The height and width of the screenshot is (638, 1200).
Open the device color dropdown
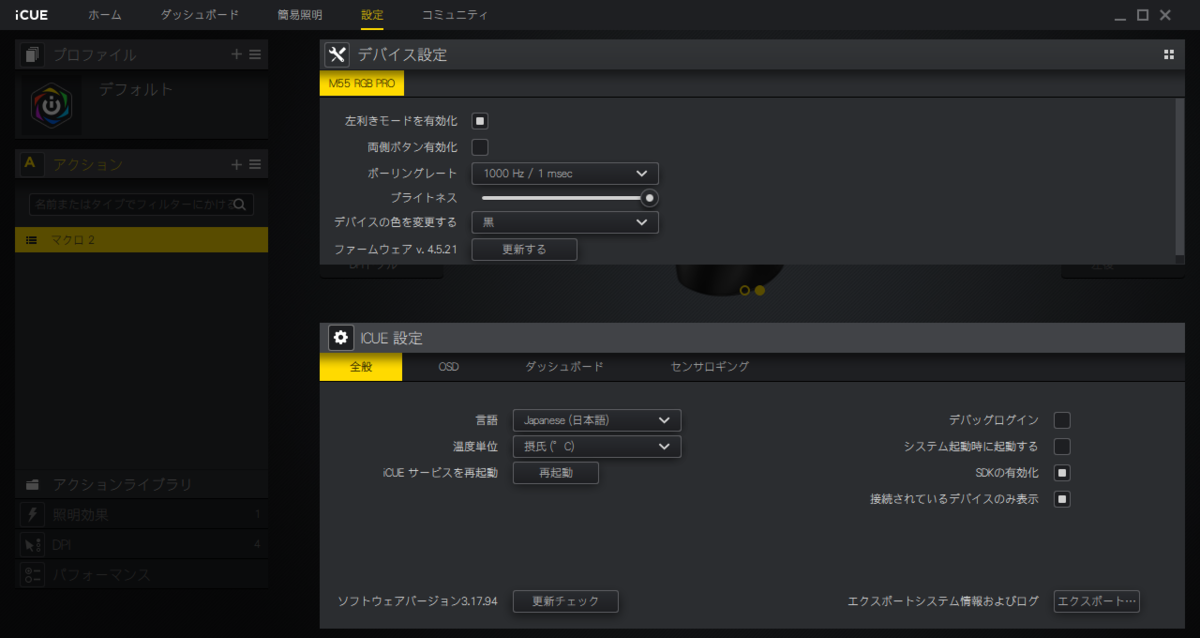pos(565,222)
